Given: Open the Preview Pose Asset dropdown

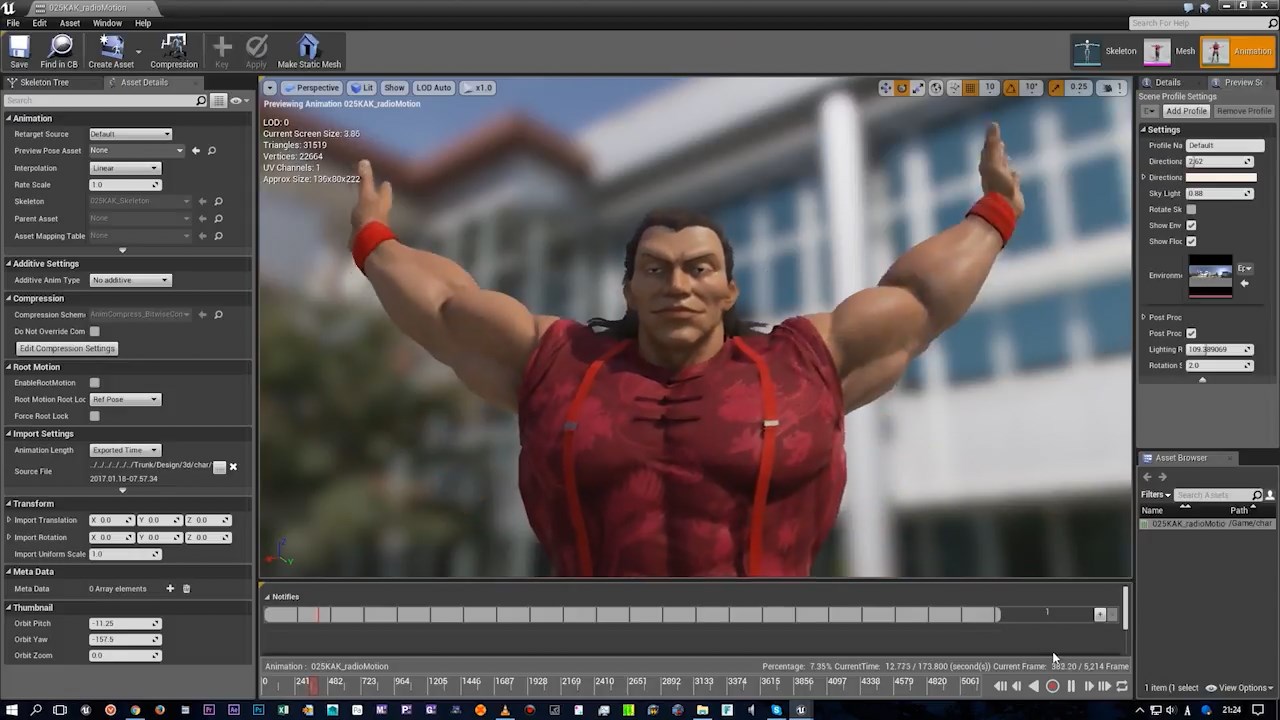Looking at the screenshot, I should pos(137,151).
